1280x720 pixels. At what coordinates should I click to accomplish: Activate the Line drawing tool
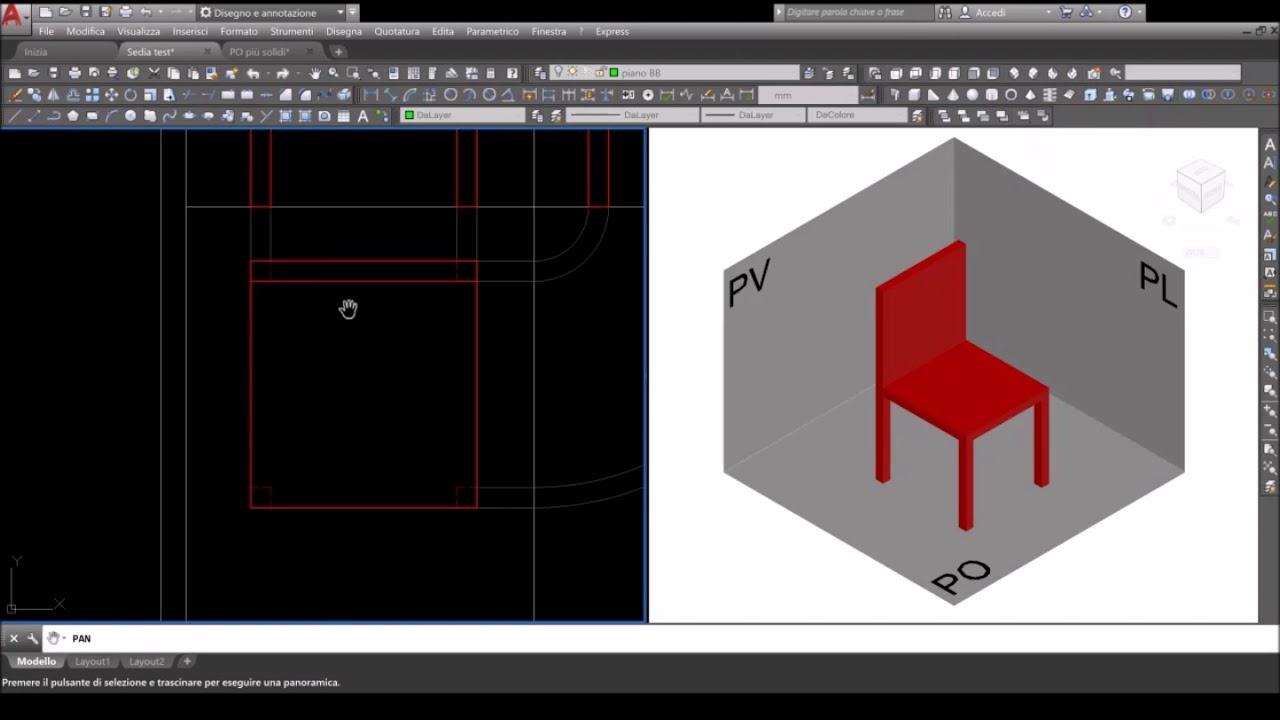click(15, 115)
